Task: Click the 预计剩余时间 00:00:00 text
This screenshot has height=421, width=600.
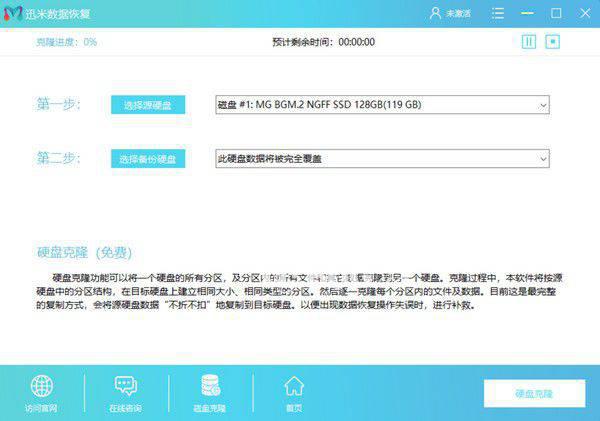Action: [x=324, y=42]
